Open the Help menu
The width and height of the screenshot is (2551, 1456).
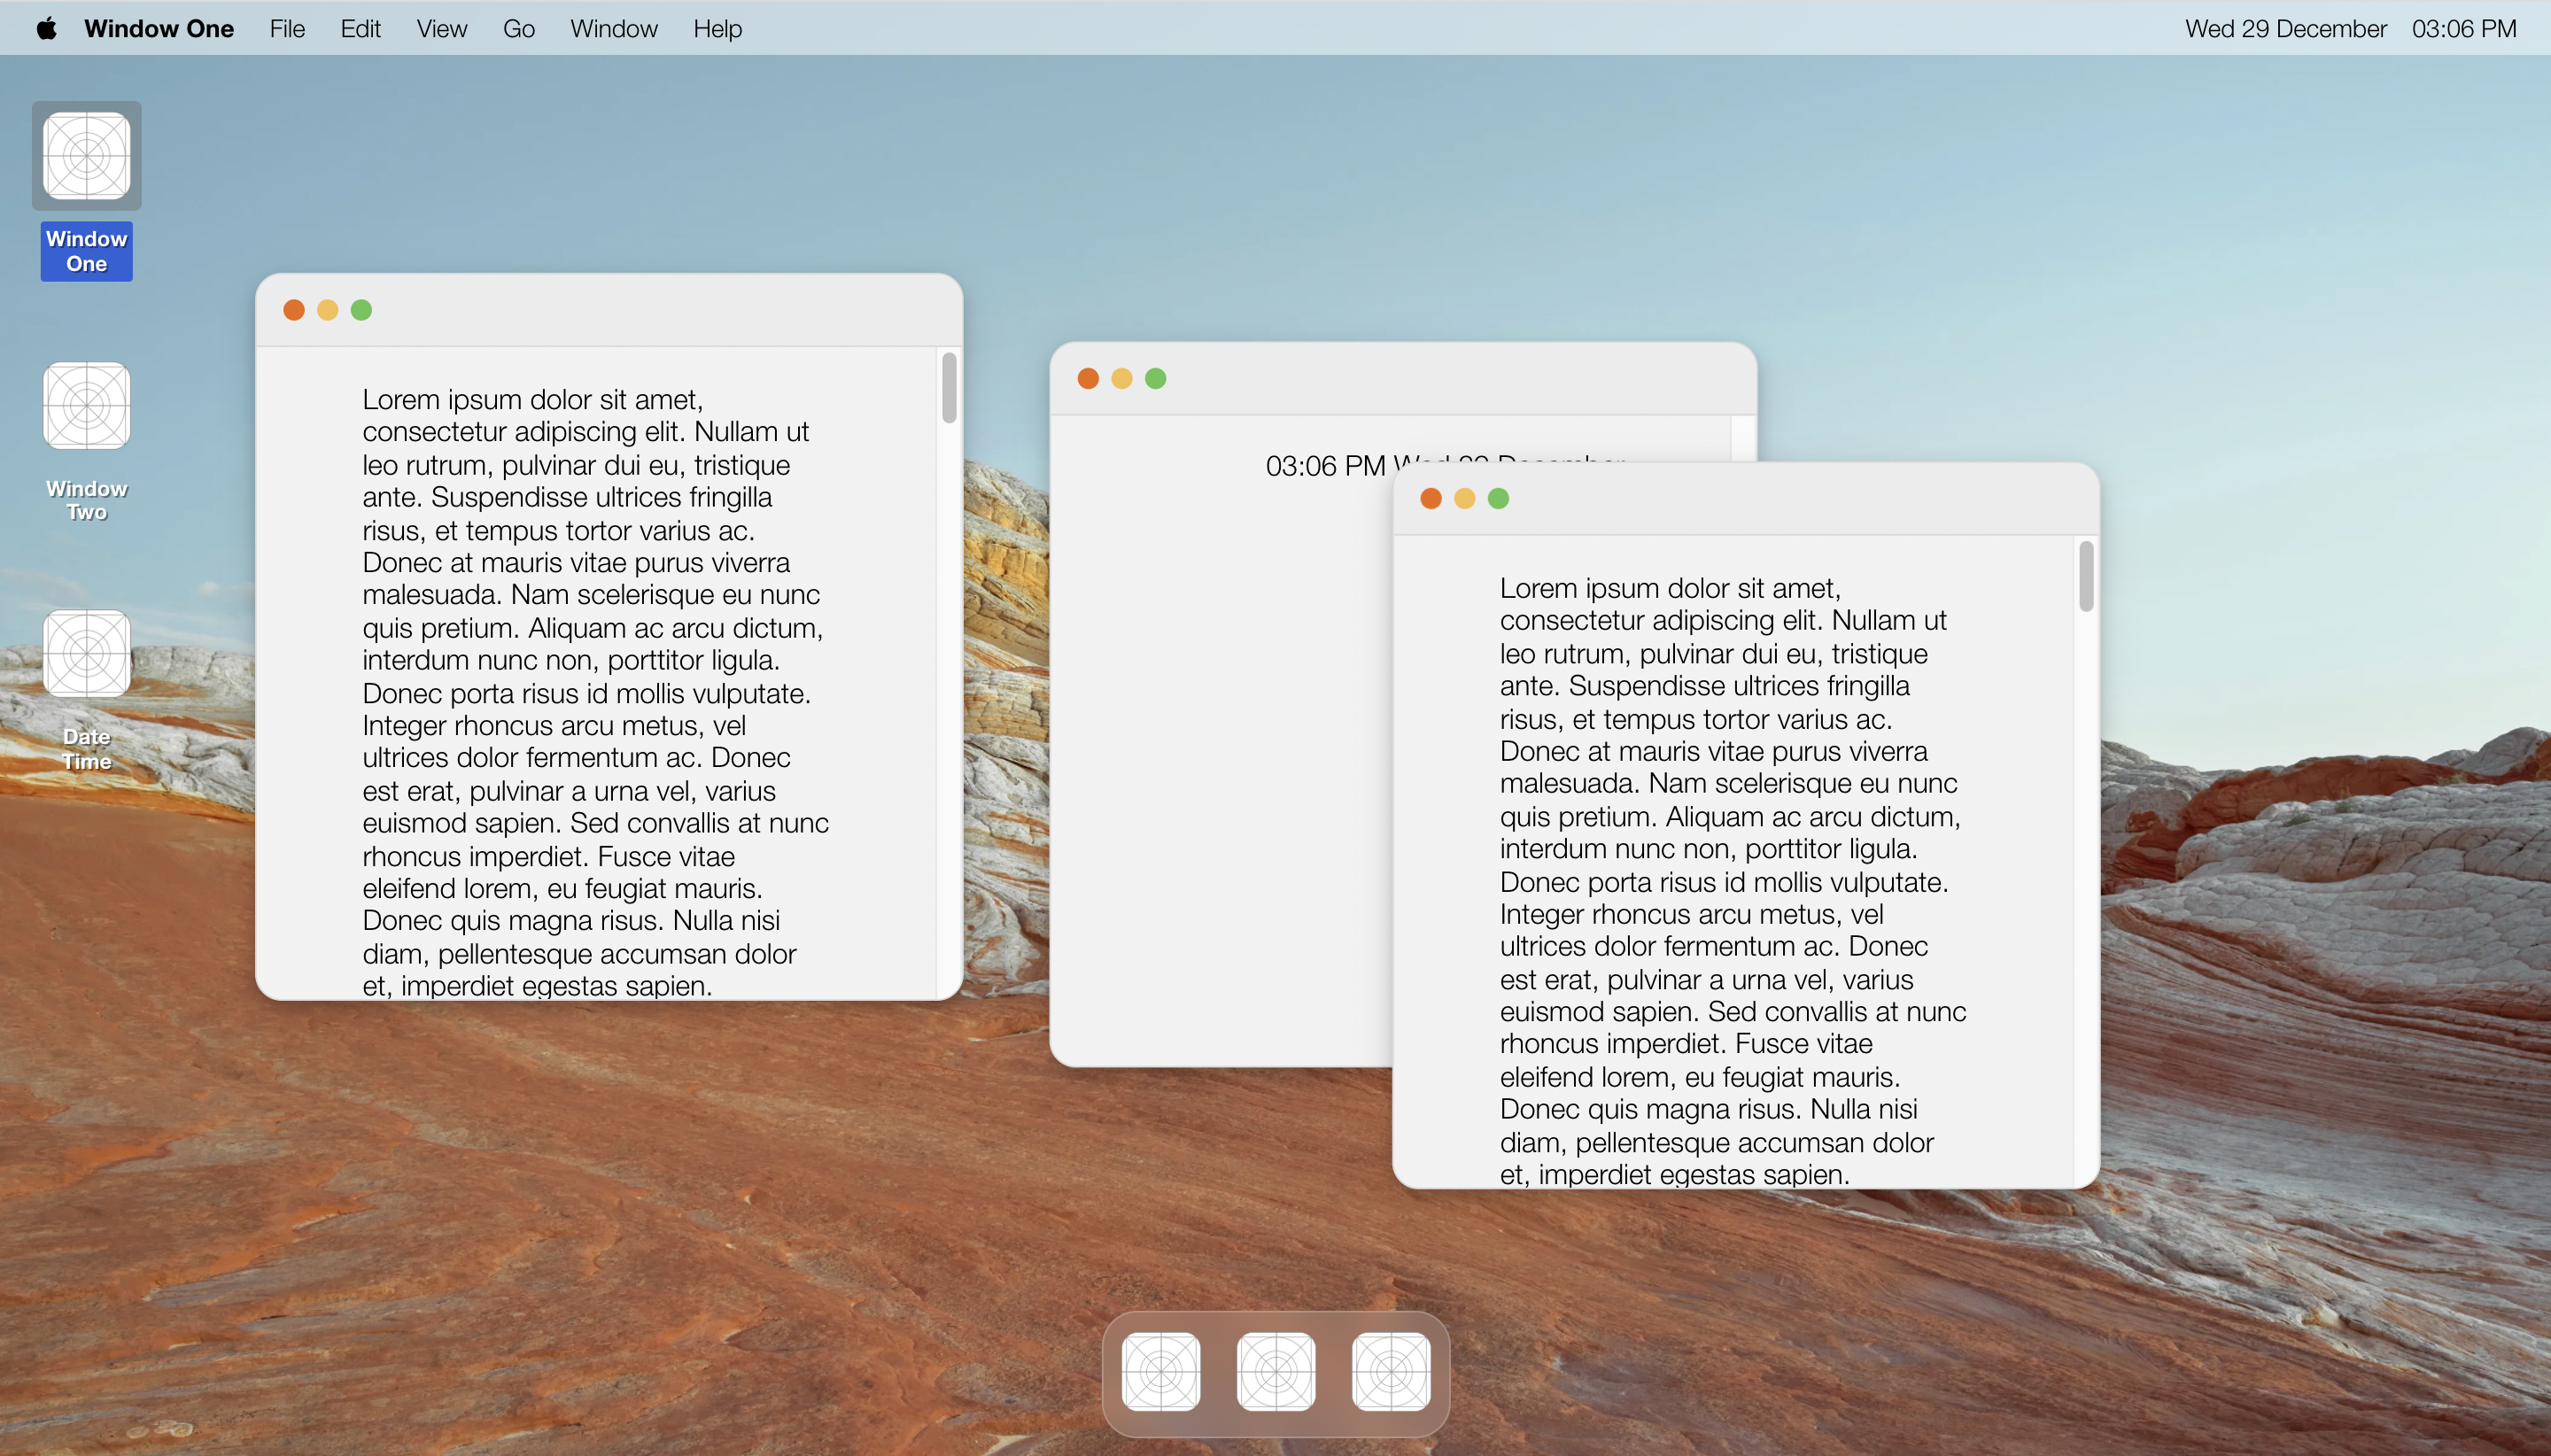(x=717, y=28)
